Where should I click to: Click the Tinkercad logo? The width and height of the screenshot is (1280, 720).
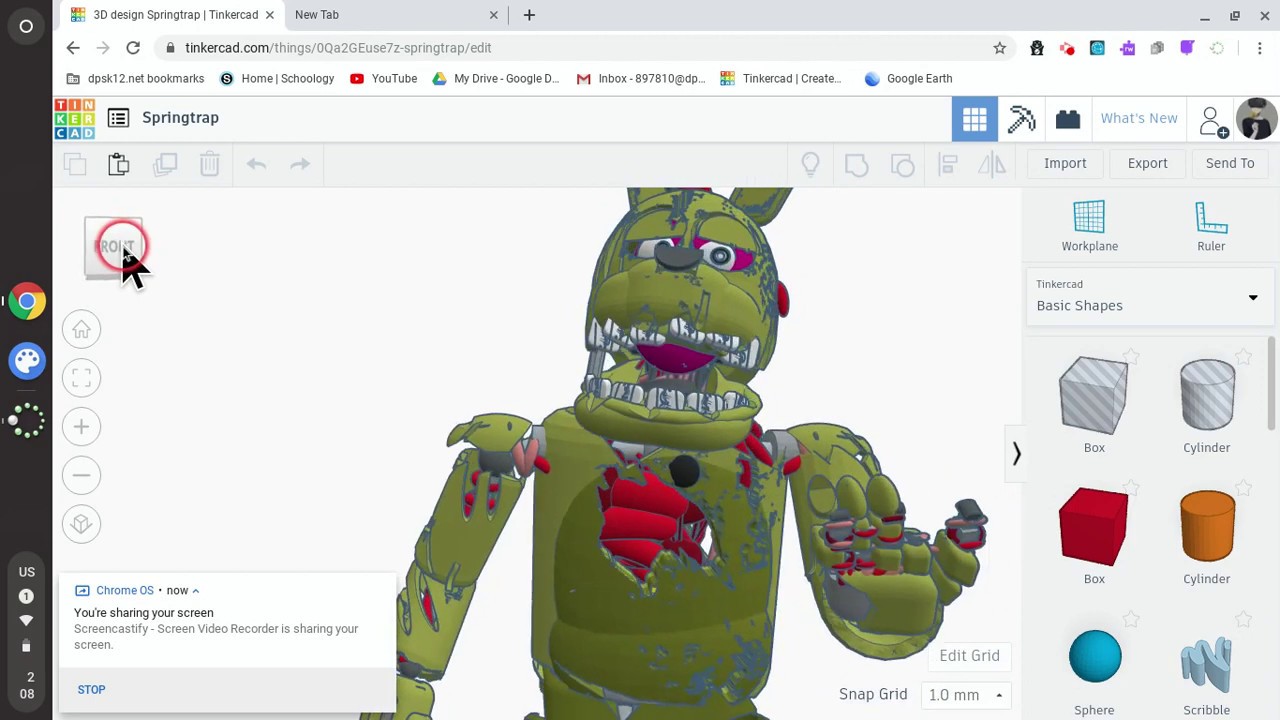[75, 118]
